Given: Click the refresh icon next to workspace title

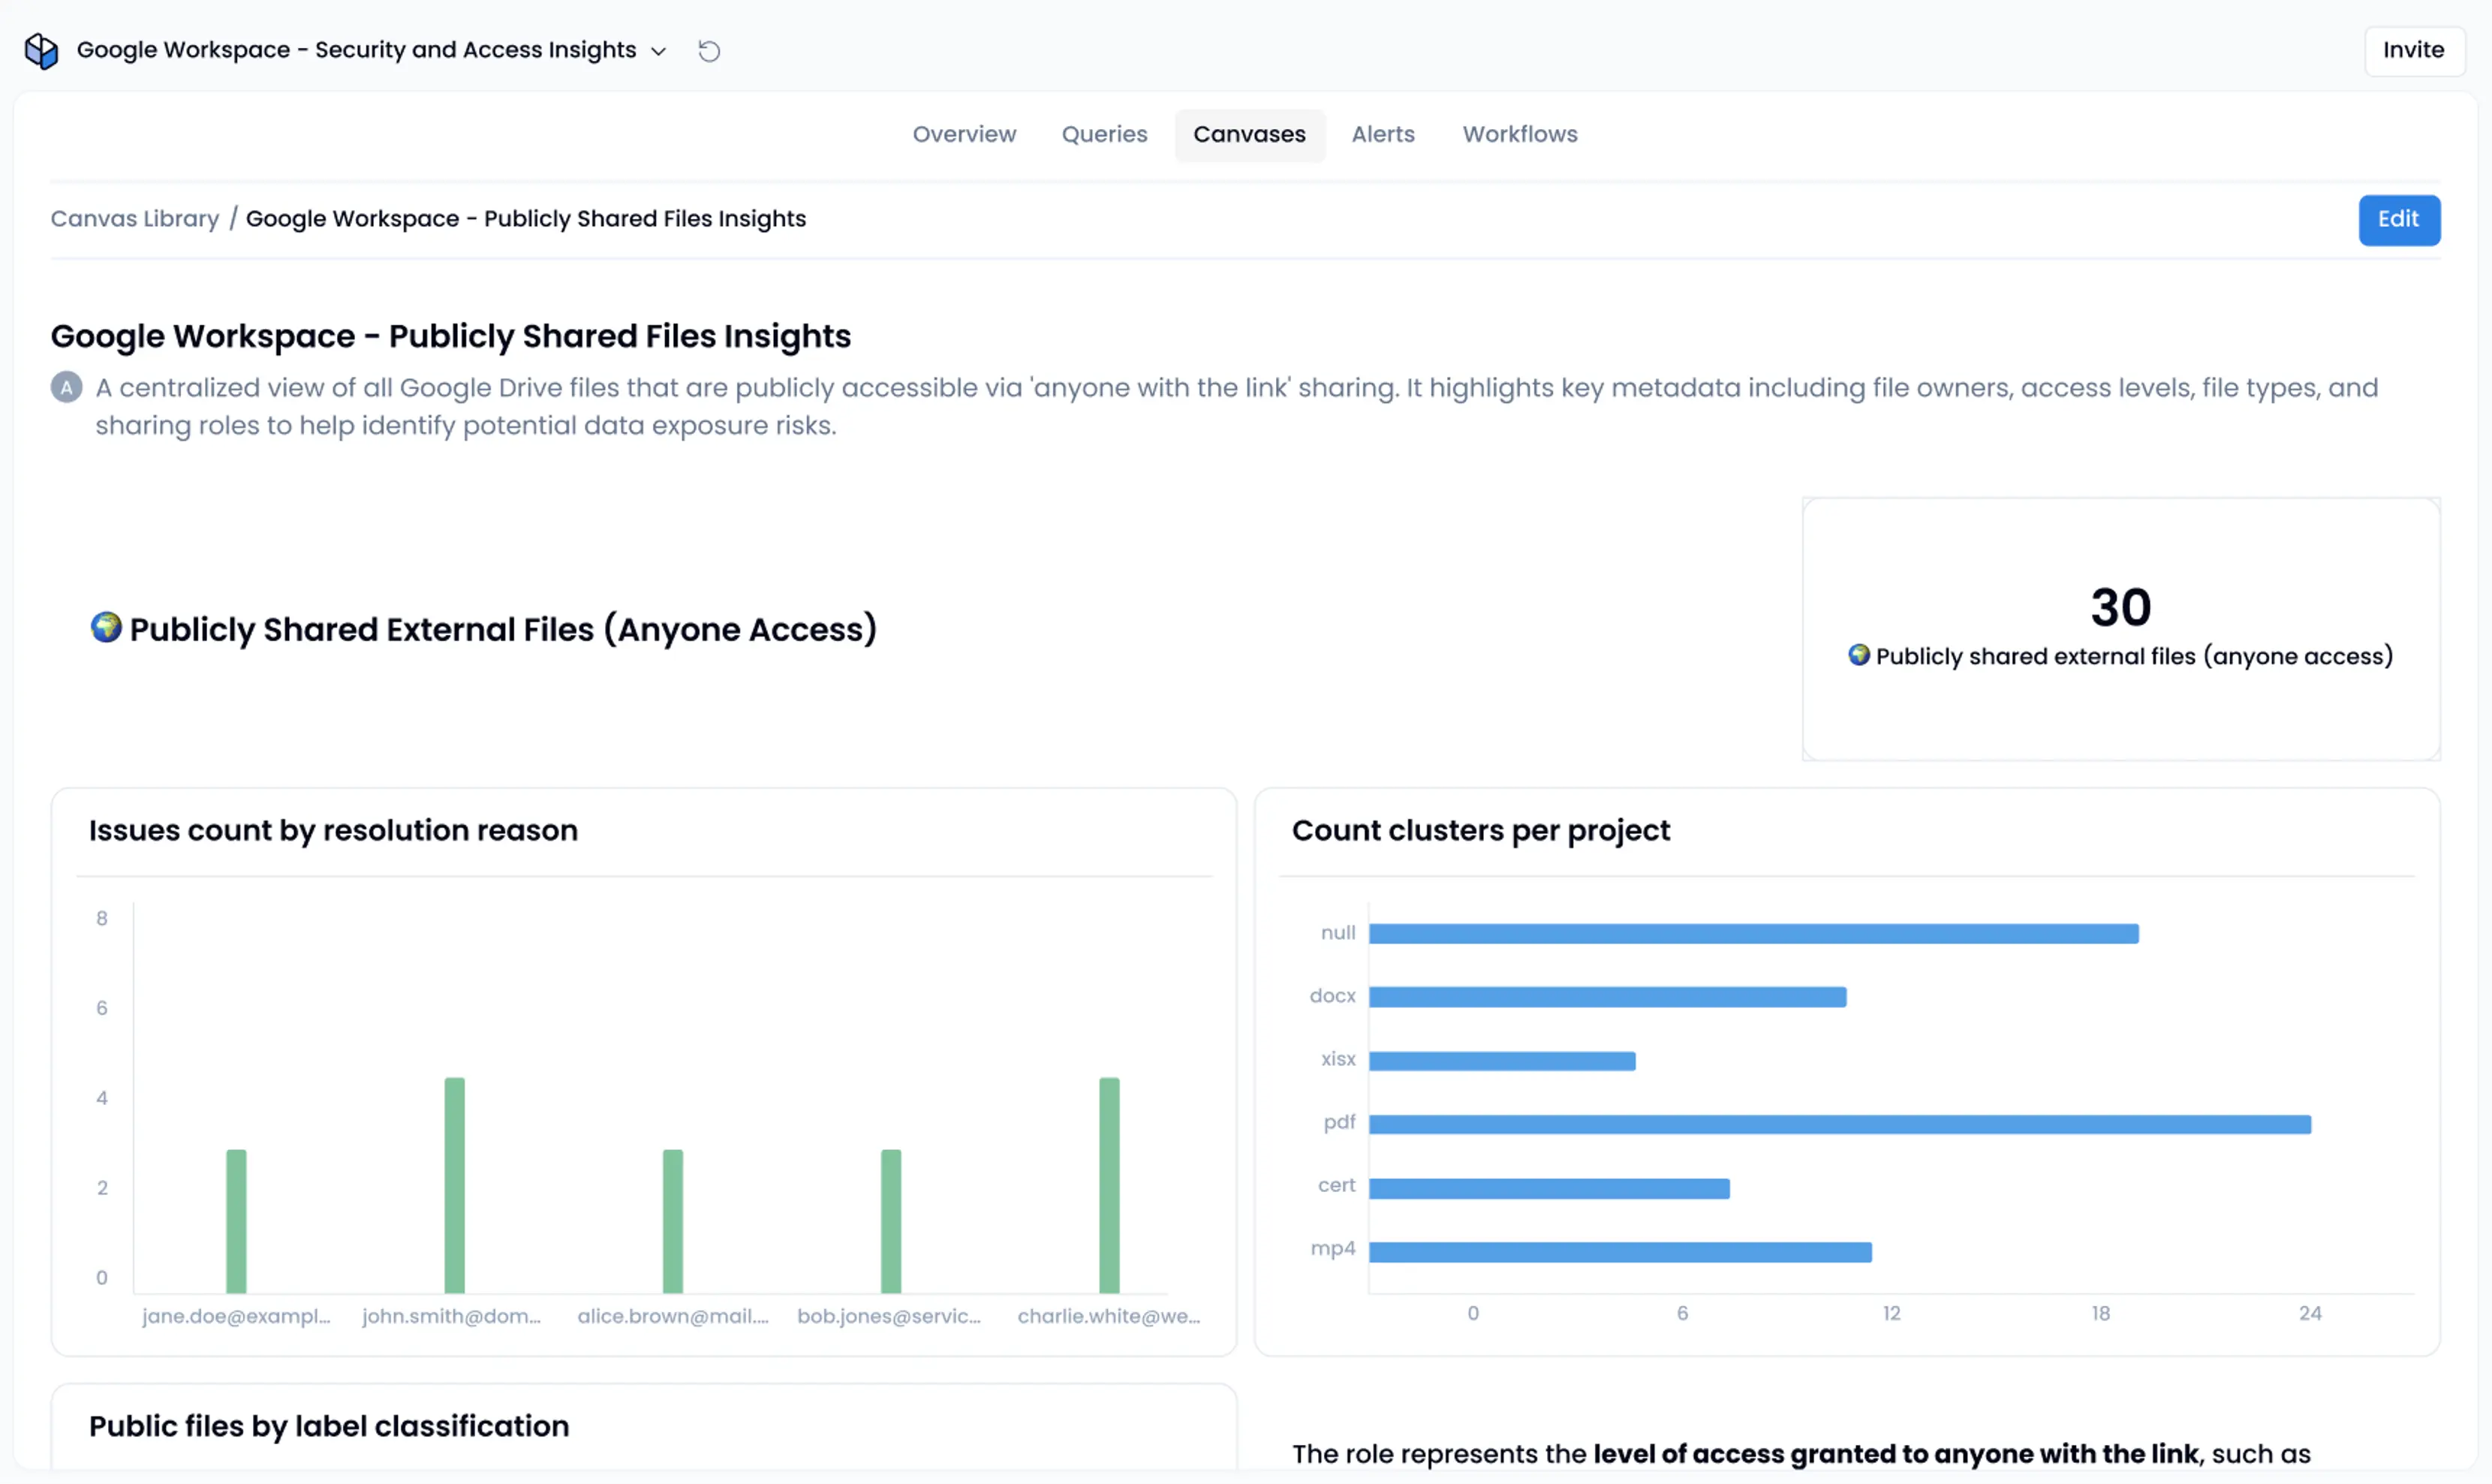Looking at the screenshot, I should tap(709, 50).
